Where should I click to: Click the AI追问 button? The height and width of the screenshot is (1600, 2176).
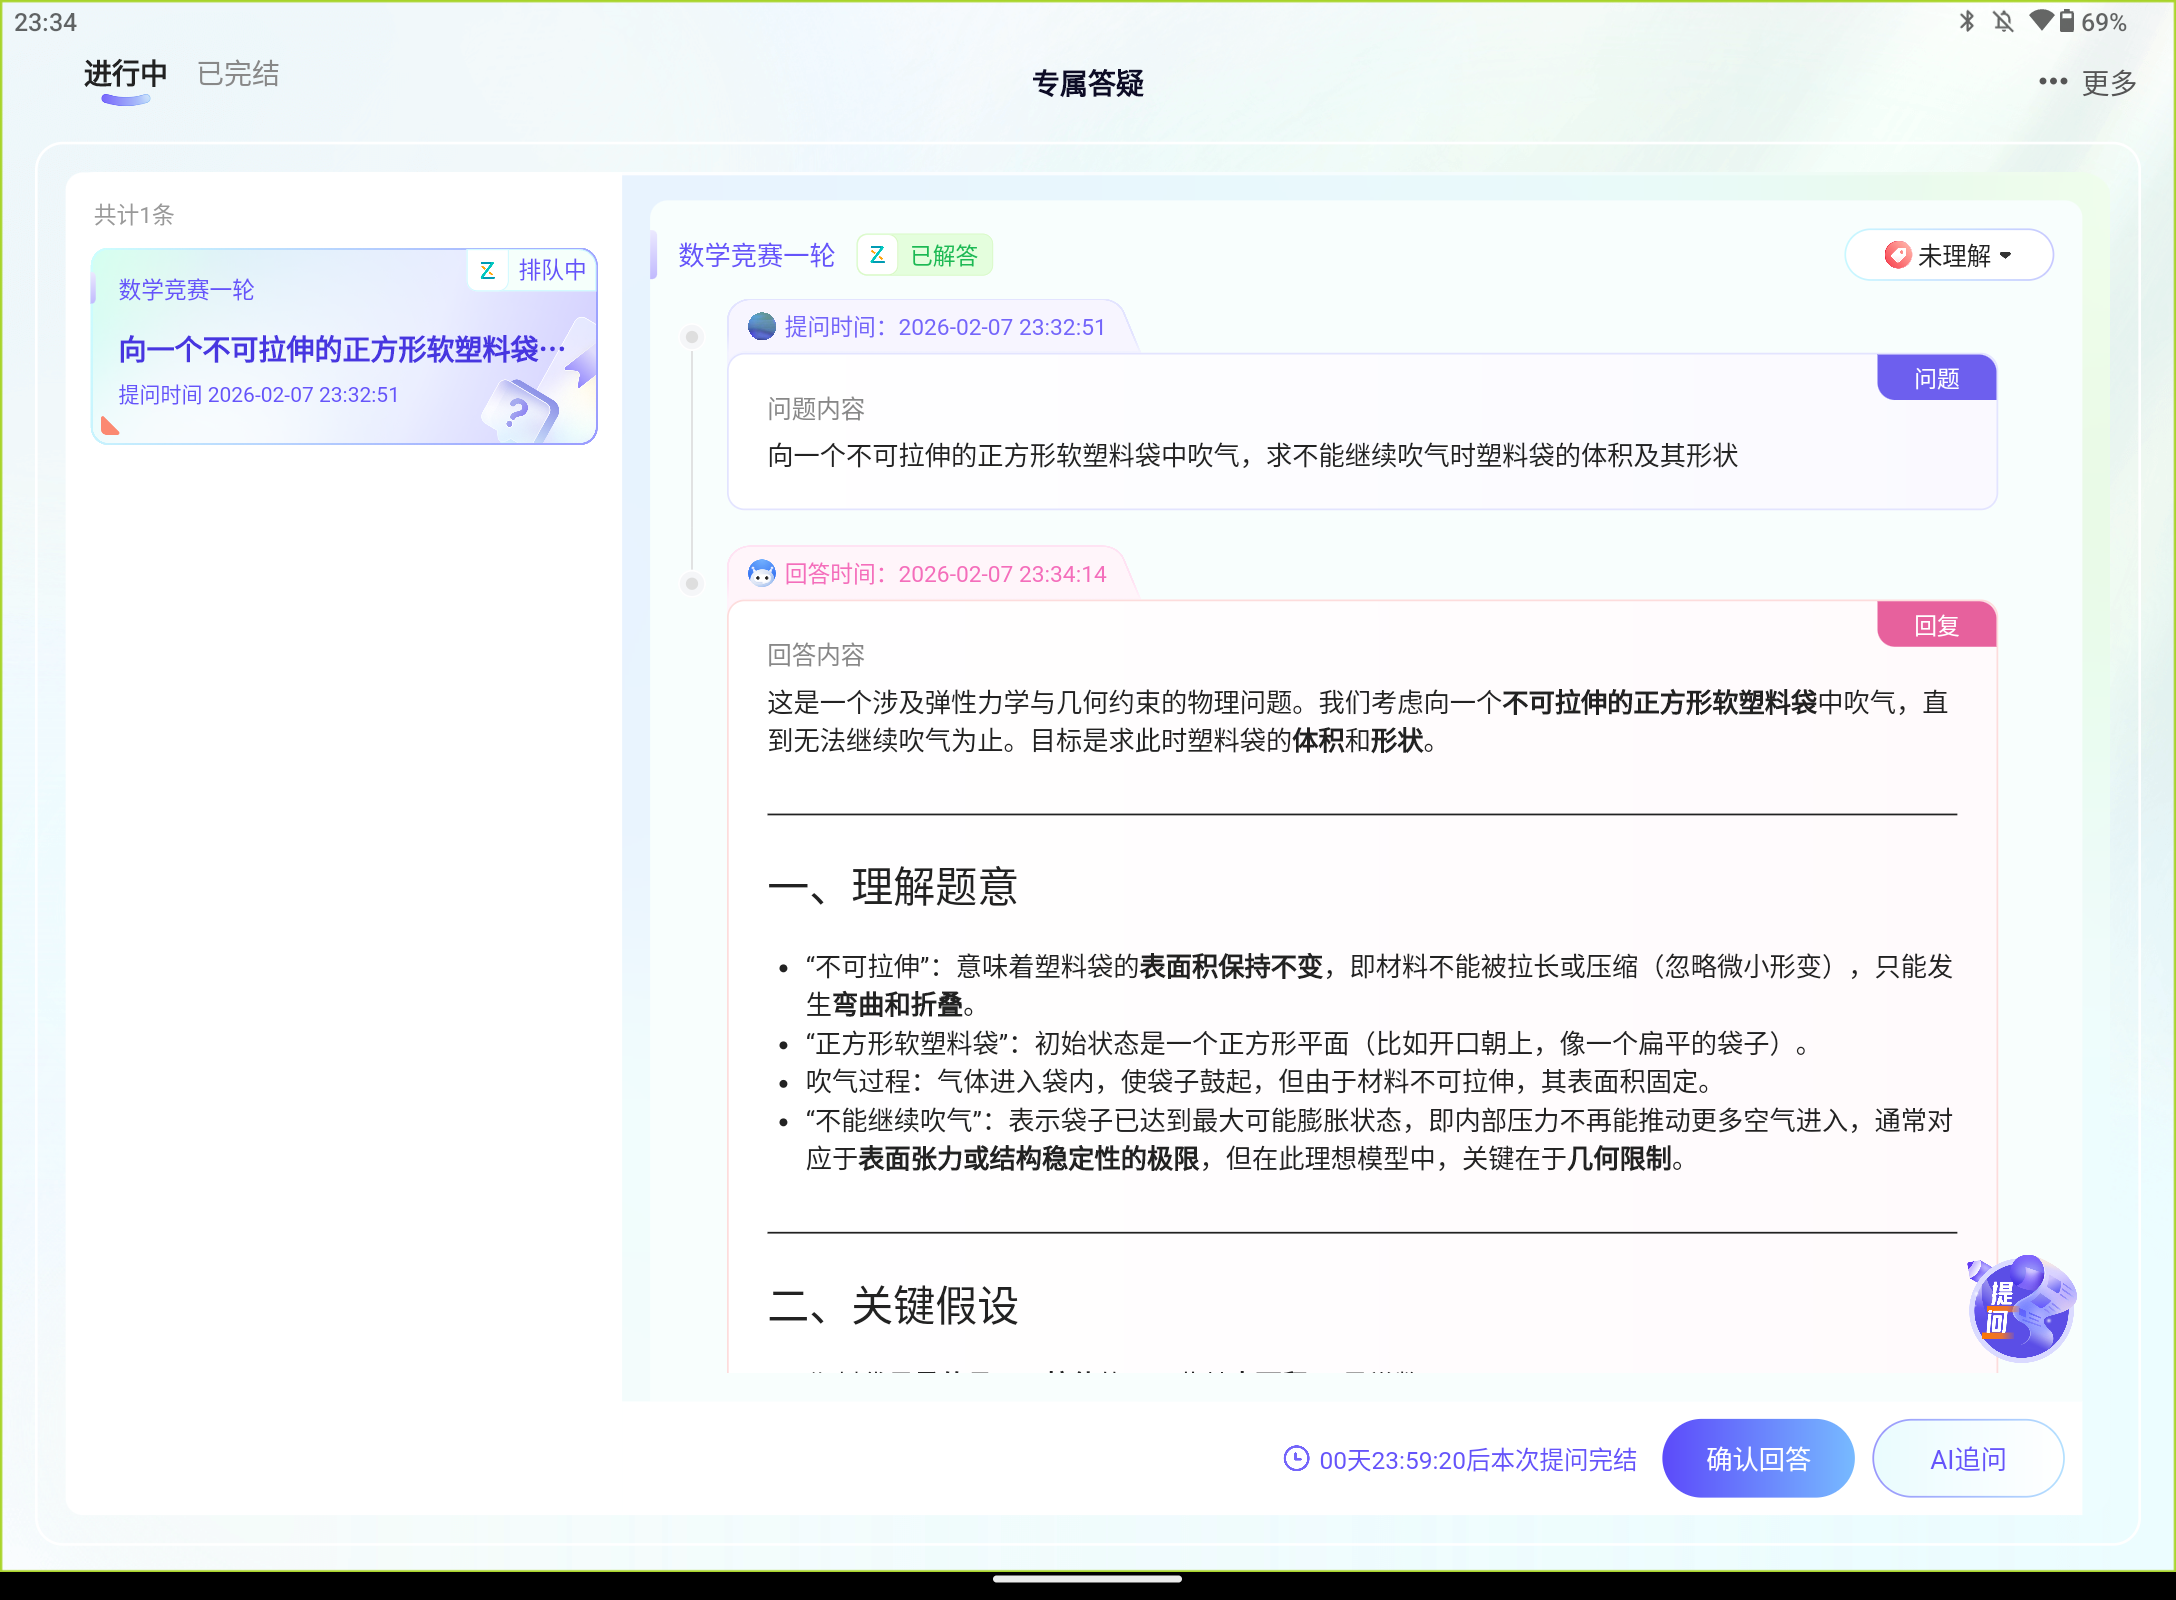pos(1966,1459)
